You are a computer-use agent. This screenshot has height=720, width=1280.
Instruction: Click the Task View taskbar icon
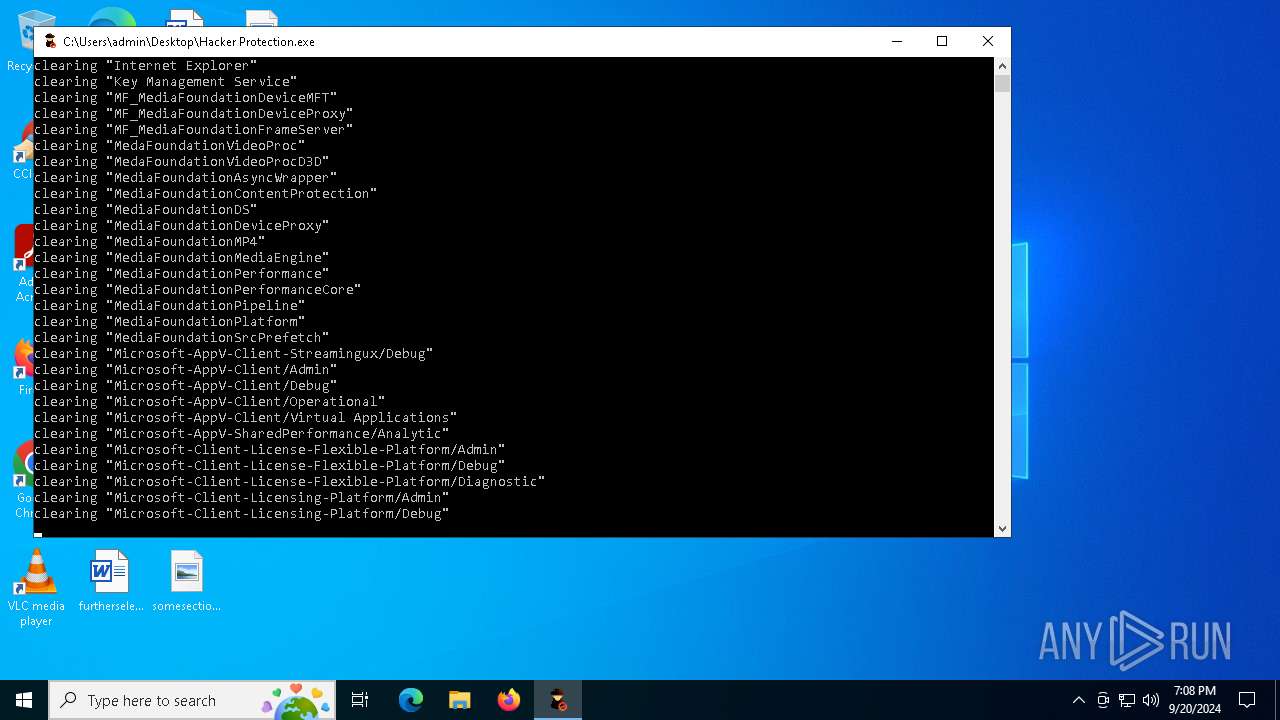tap(360, 700)
